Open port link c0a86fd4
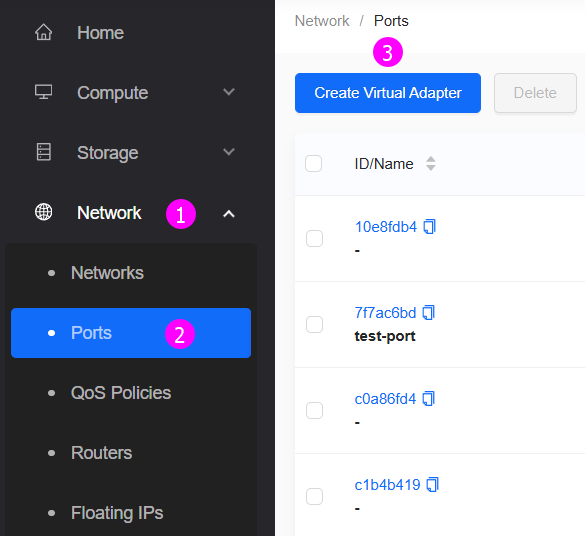The width and height of the screenshot is (585, 536). (x=385, y=399)
